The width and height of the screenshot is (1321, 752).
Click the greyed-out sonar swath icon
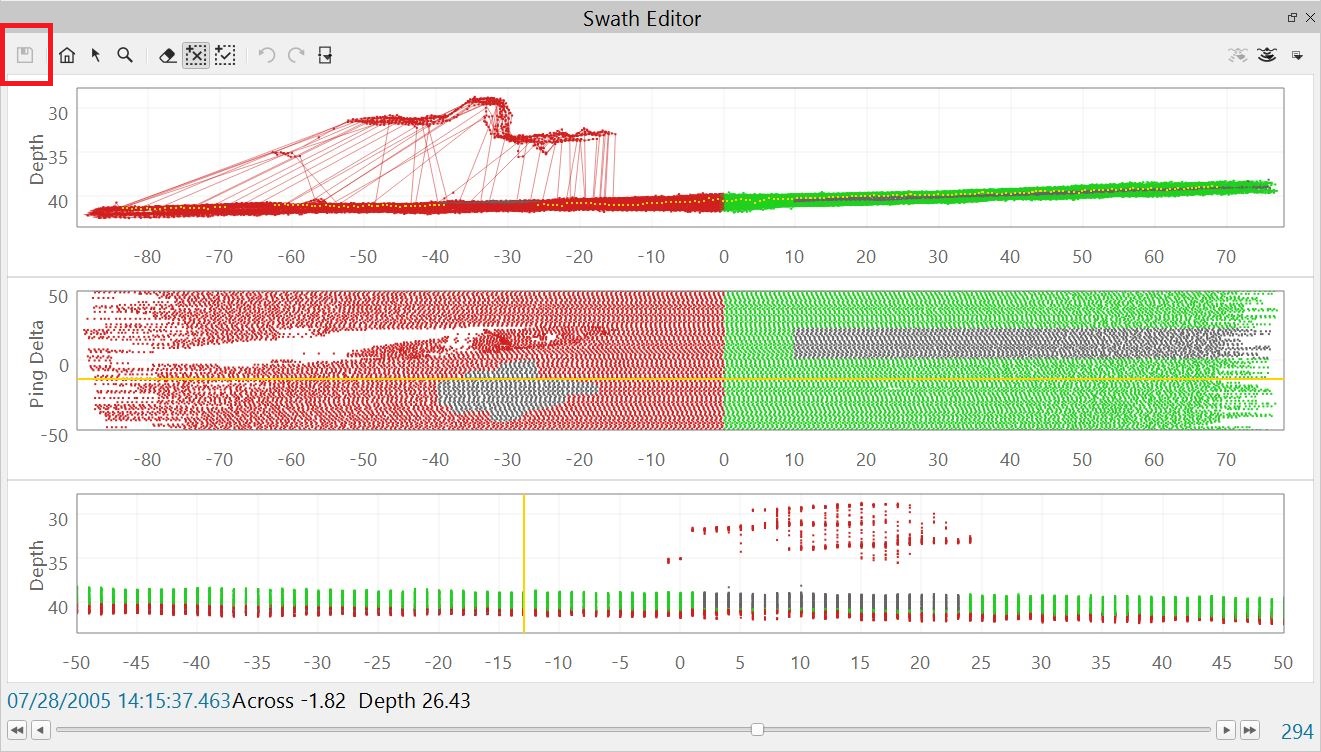(x=1238, y=56)
